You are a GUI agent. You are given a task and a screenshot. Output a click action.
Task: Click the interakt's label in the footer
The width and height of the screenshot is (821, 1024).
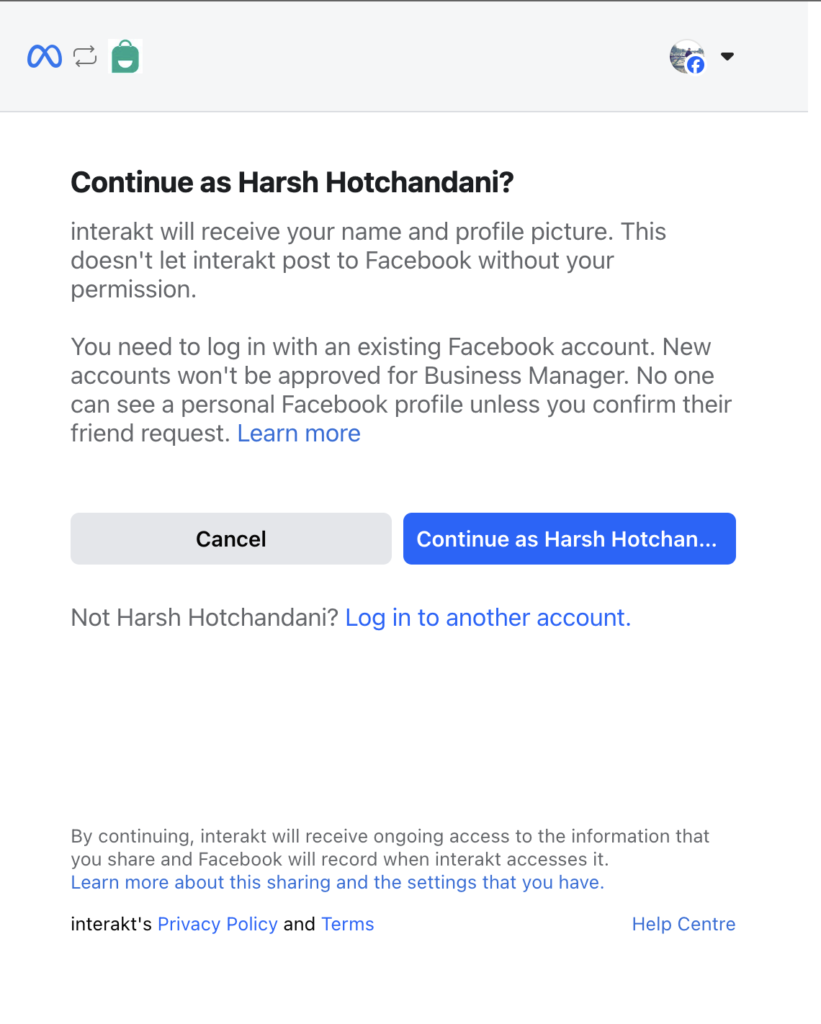pos(111,924)
